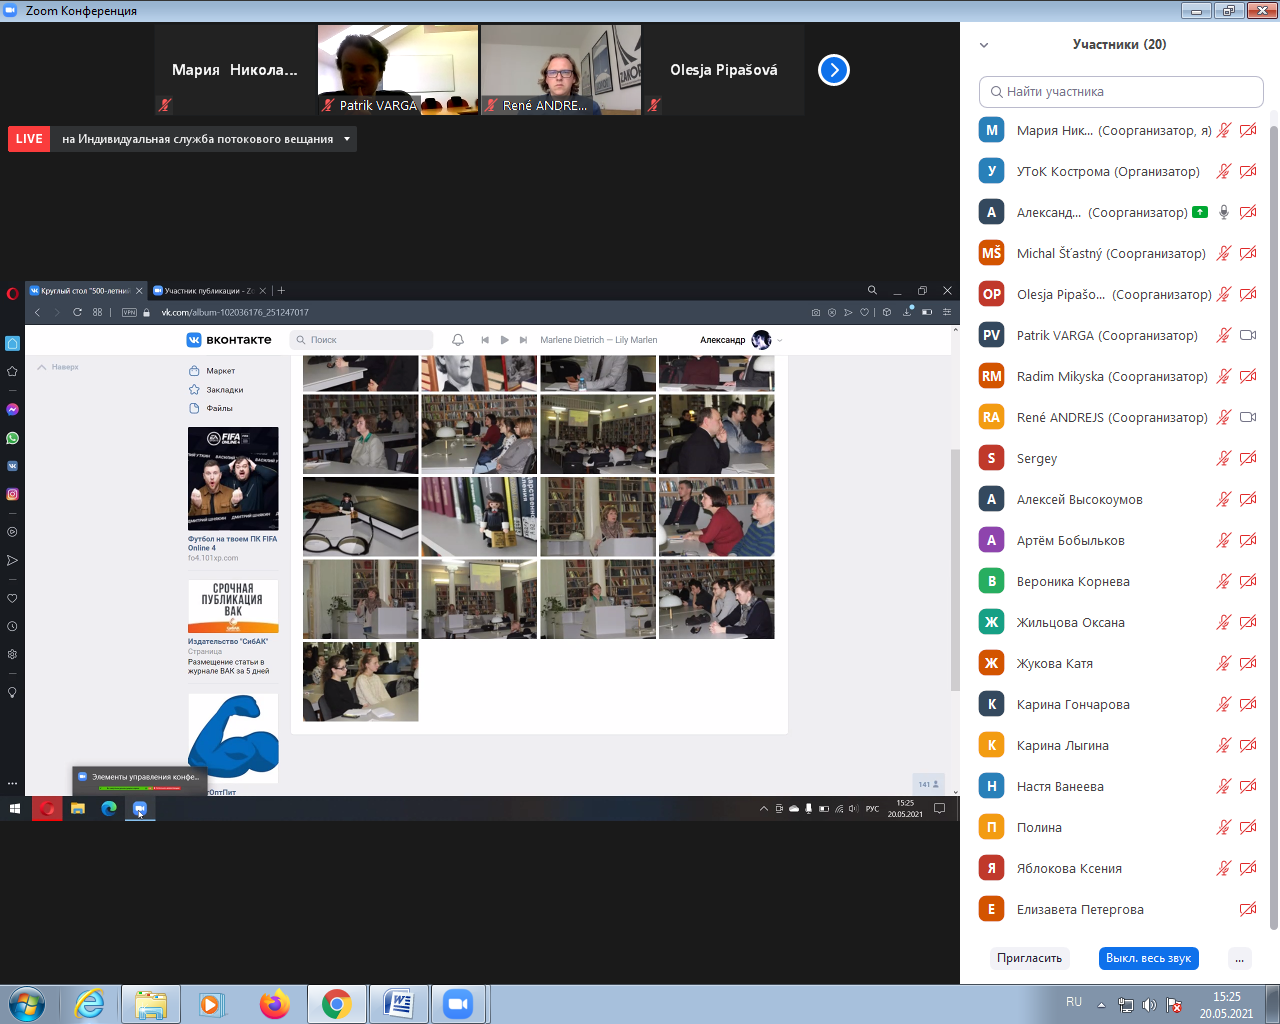The width and height of the screenshot is (1280, 1024).
Task: Click the RU language indicator
Action: coord(1074,1002)
